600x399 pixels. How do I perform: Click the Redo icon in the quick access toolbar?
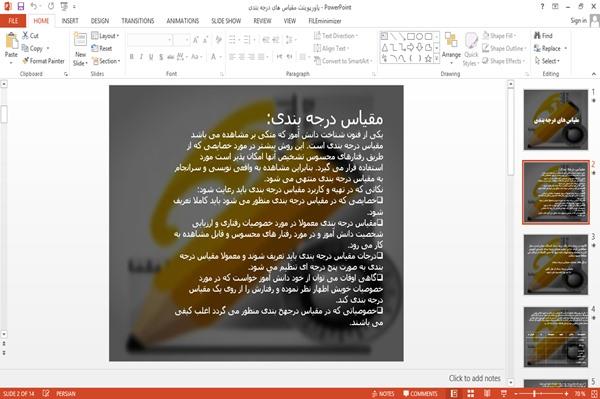click(x=51, y=7)
